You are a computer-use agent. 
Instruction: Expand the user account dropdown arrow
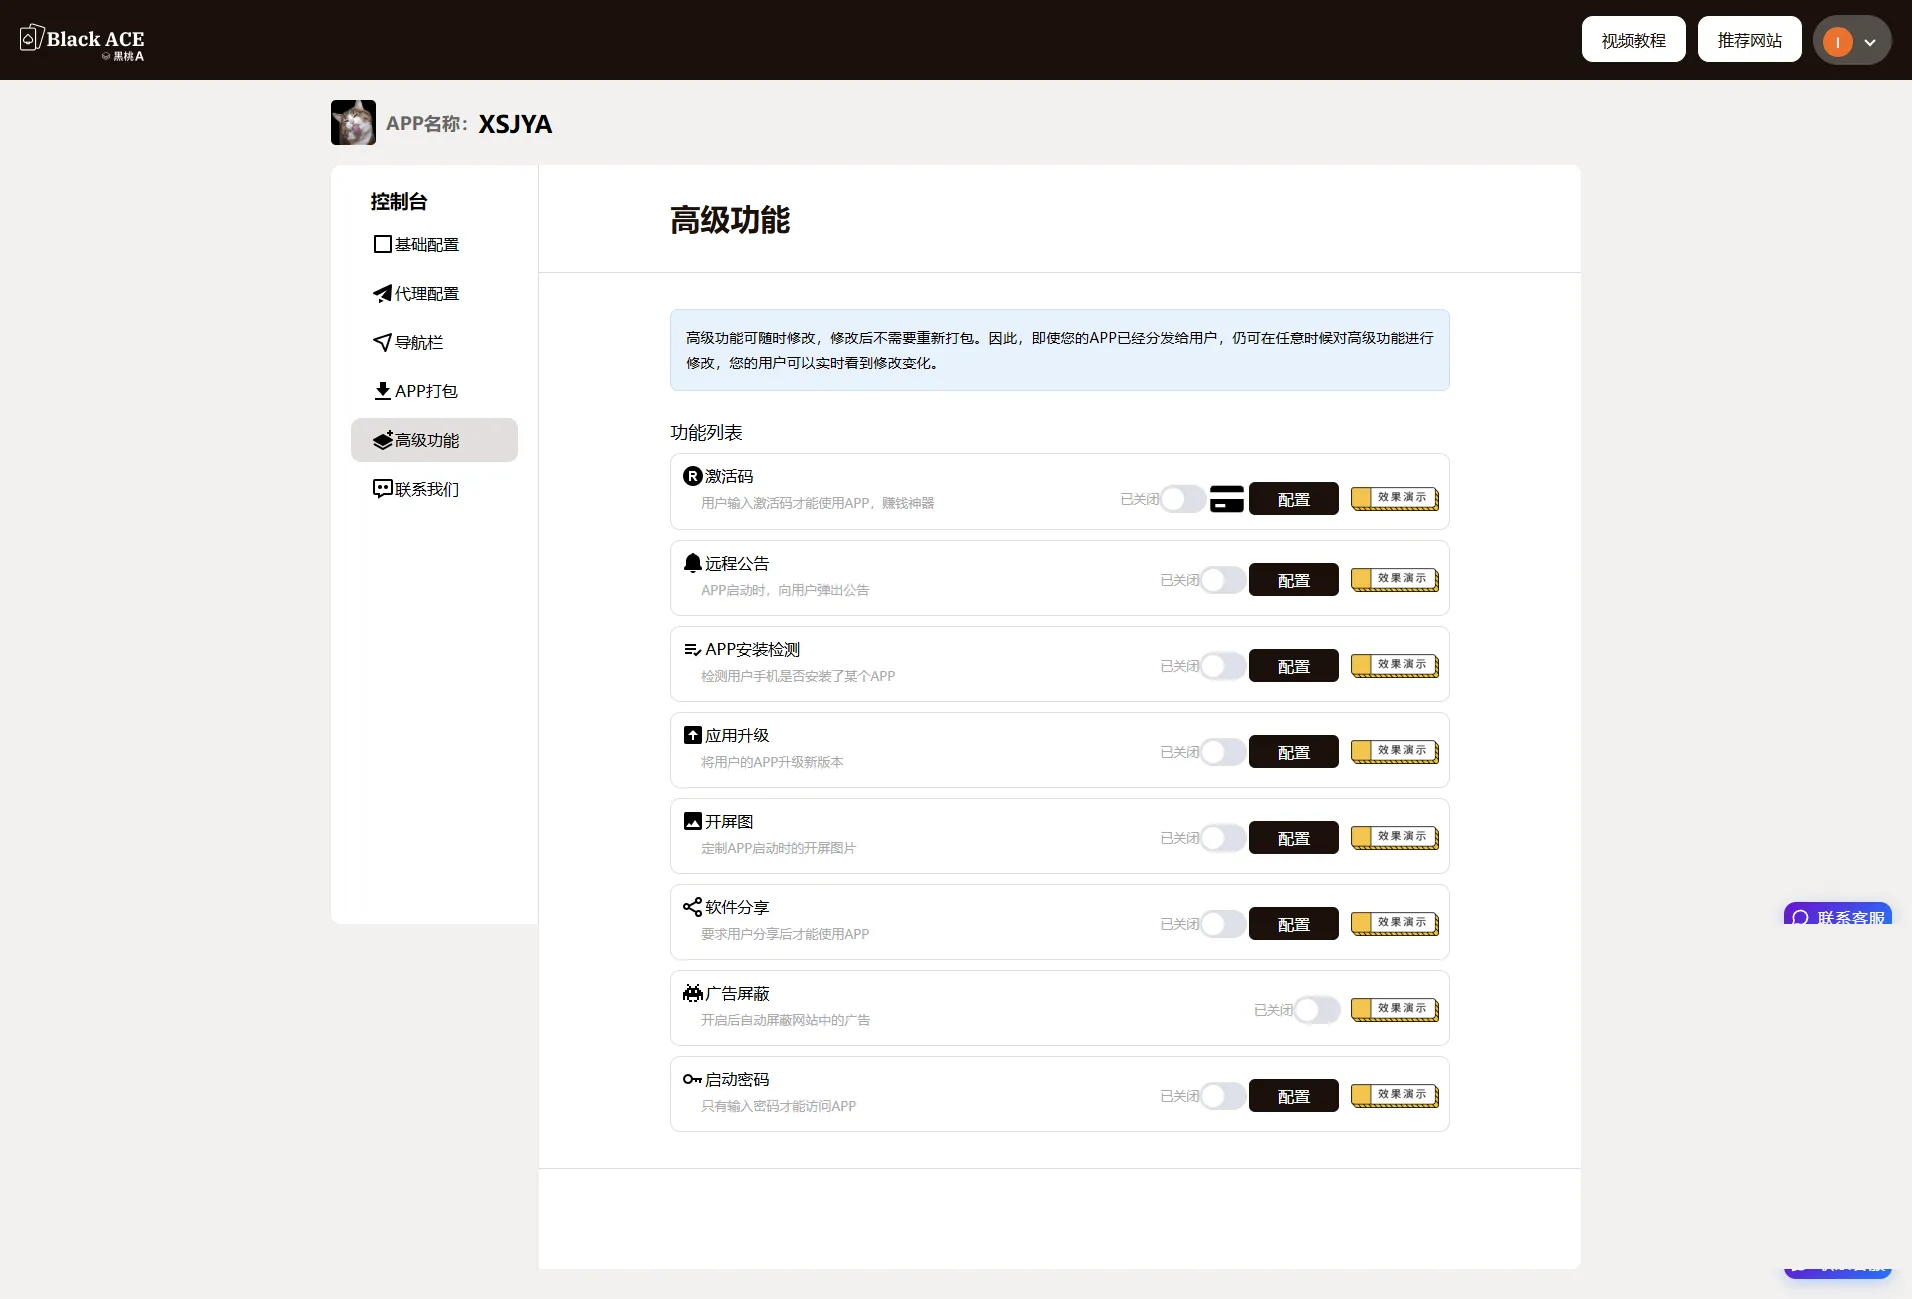click(x=1870, y=42)
